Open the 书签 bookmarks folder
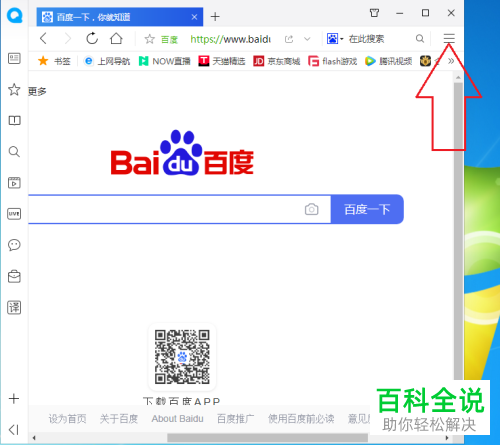Image resolution: width=500 pixels, height=445 pixels. (x=54, y=61)
